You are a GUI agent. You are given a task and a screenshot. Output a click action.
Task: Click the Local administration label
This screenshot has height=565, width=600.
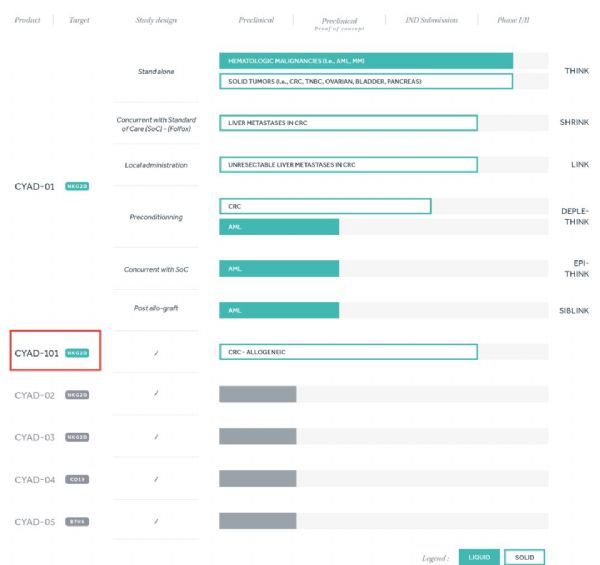156,165
